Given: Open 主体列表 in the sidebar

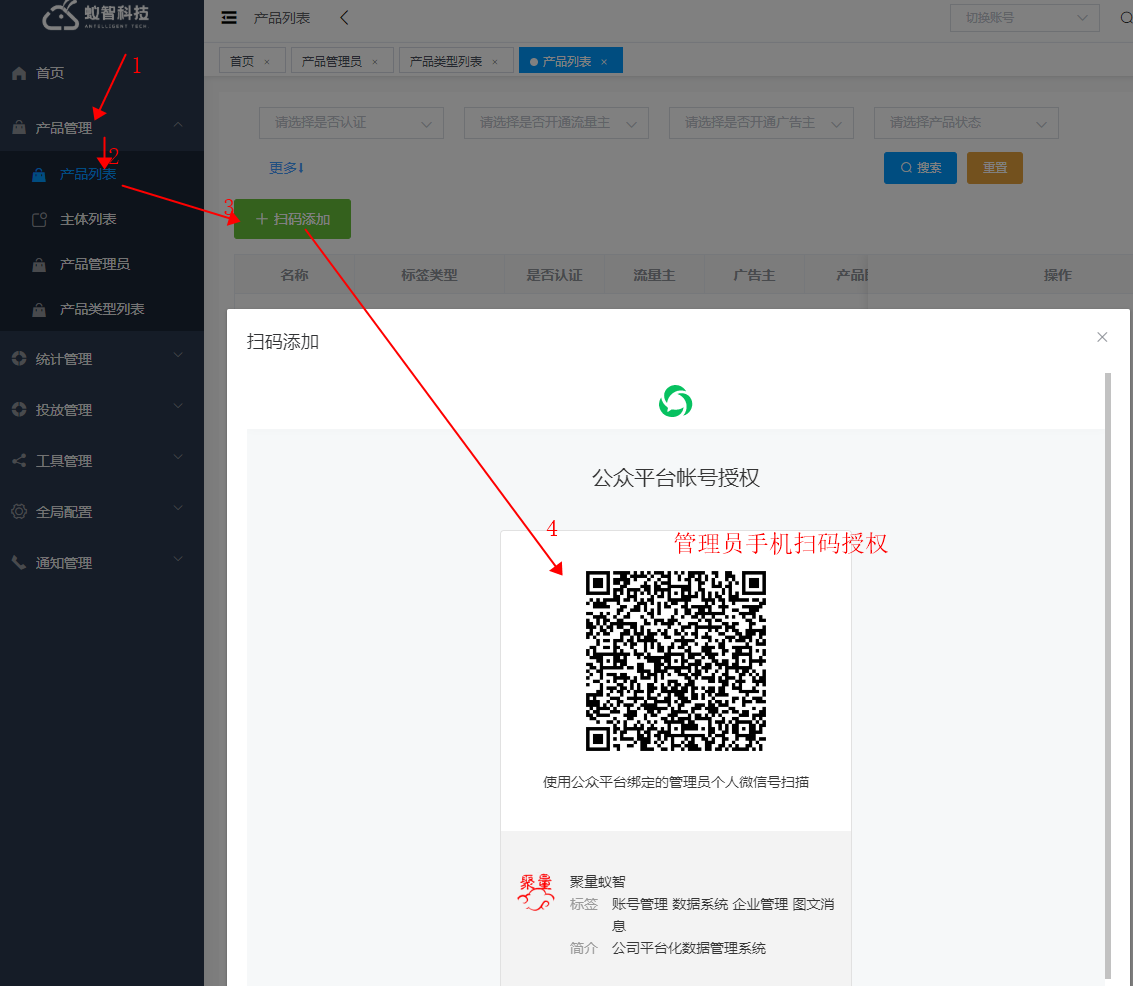Looking at the screenshot, I should pyautogui.click(x=102, y=220).
